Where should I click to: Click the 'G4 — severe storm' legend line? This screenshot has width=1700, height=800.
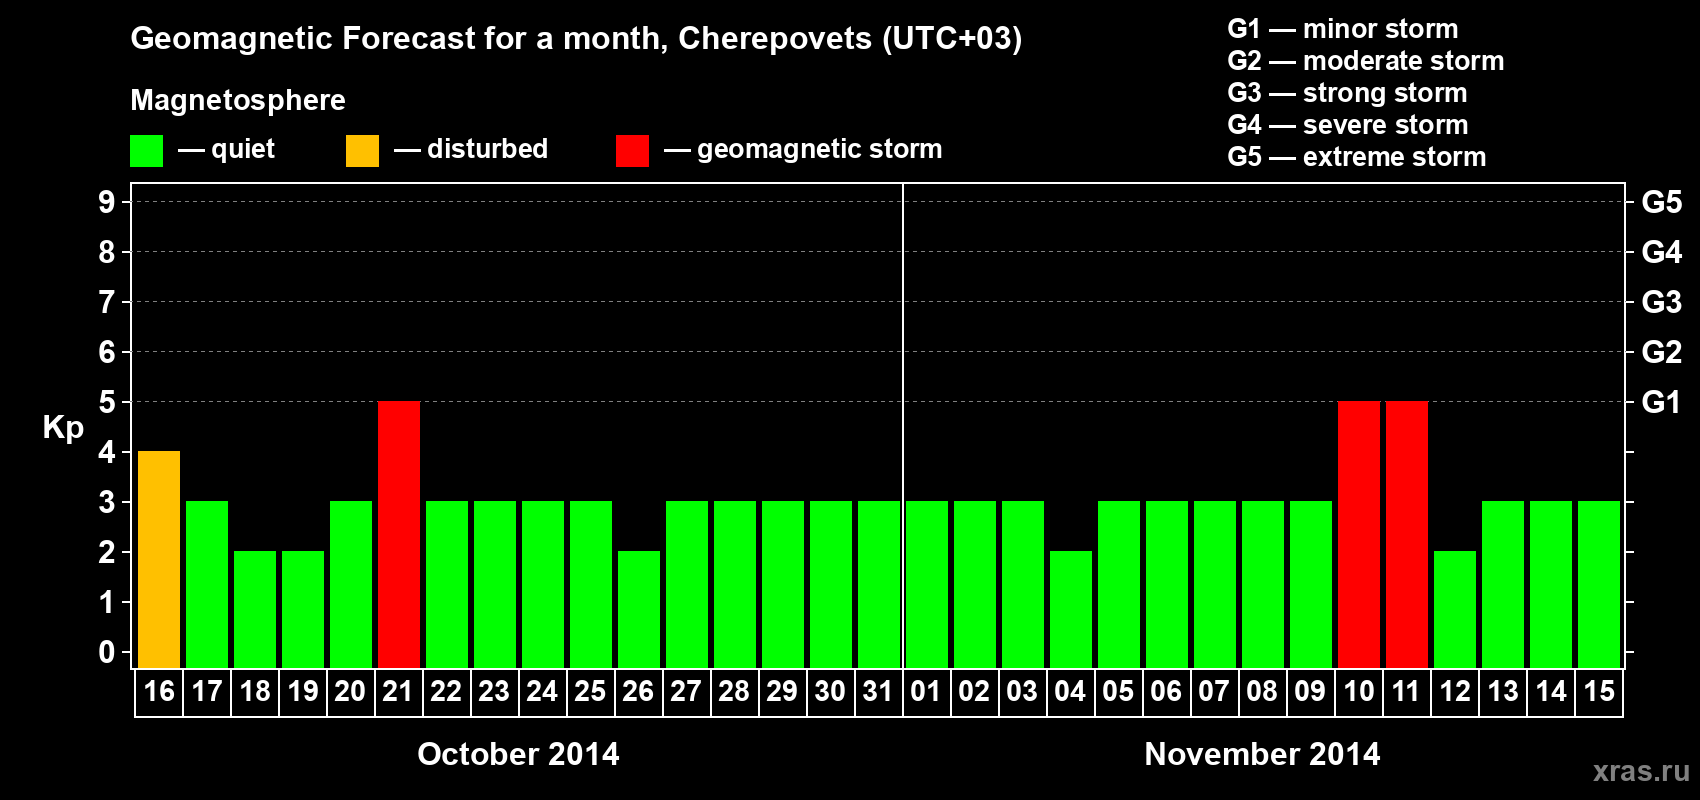1348,125
